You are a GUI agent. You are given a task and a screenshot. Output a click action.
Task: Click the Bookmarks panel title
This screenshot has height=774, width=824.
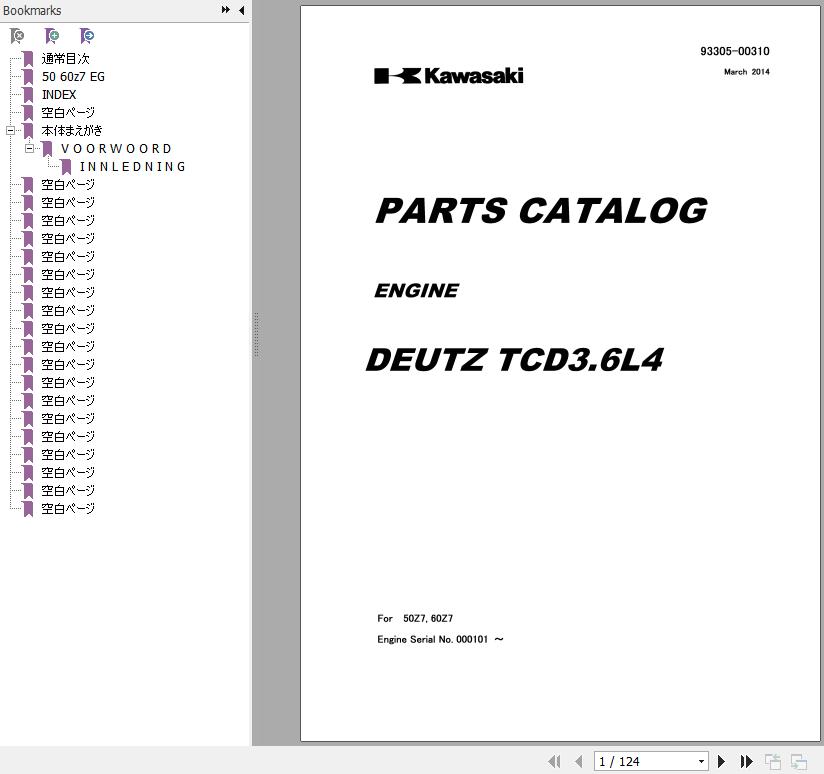(x=32, y=11)
